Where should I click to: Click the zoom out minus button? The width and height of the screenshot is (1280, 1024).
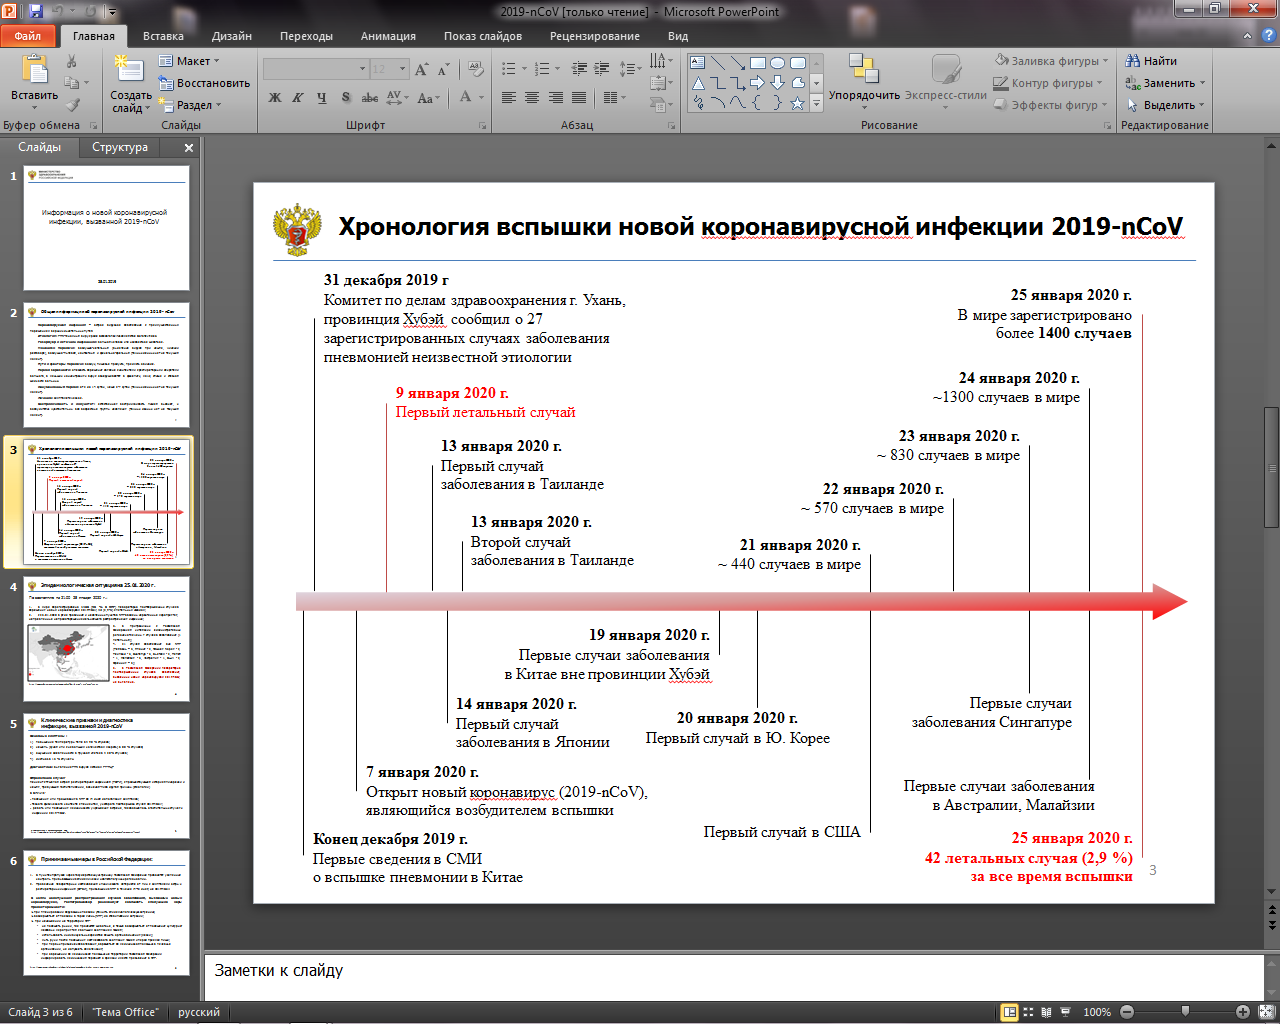(x=1127, y=1012)
